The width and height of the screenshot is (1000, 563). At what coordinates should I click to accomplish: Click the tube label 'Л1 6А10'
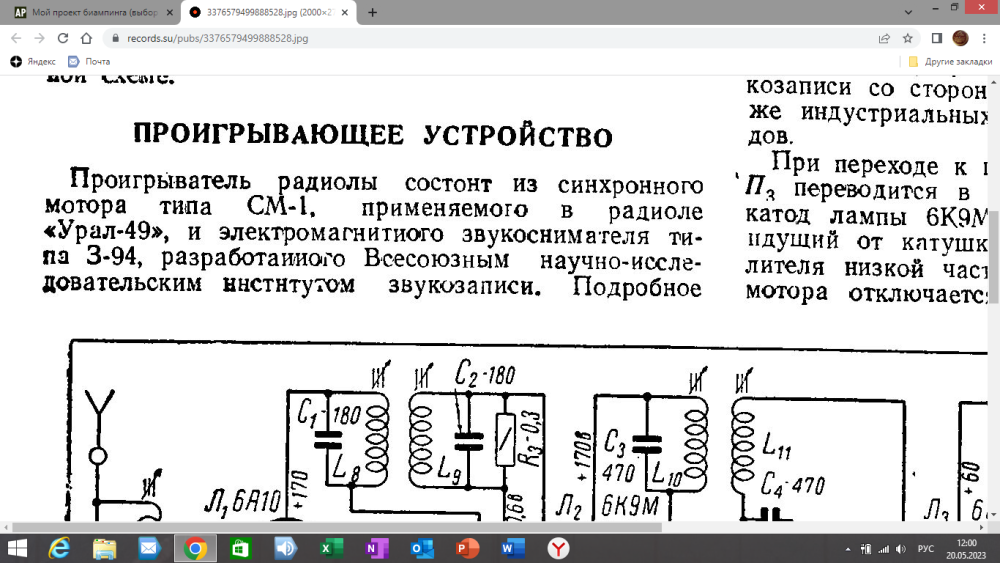pyautogui.click(x=242, y=502)
